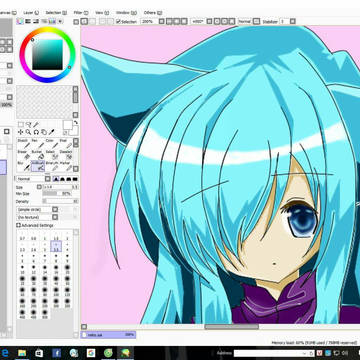Show the HSV slider panel icon

click(36, 21)
